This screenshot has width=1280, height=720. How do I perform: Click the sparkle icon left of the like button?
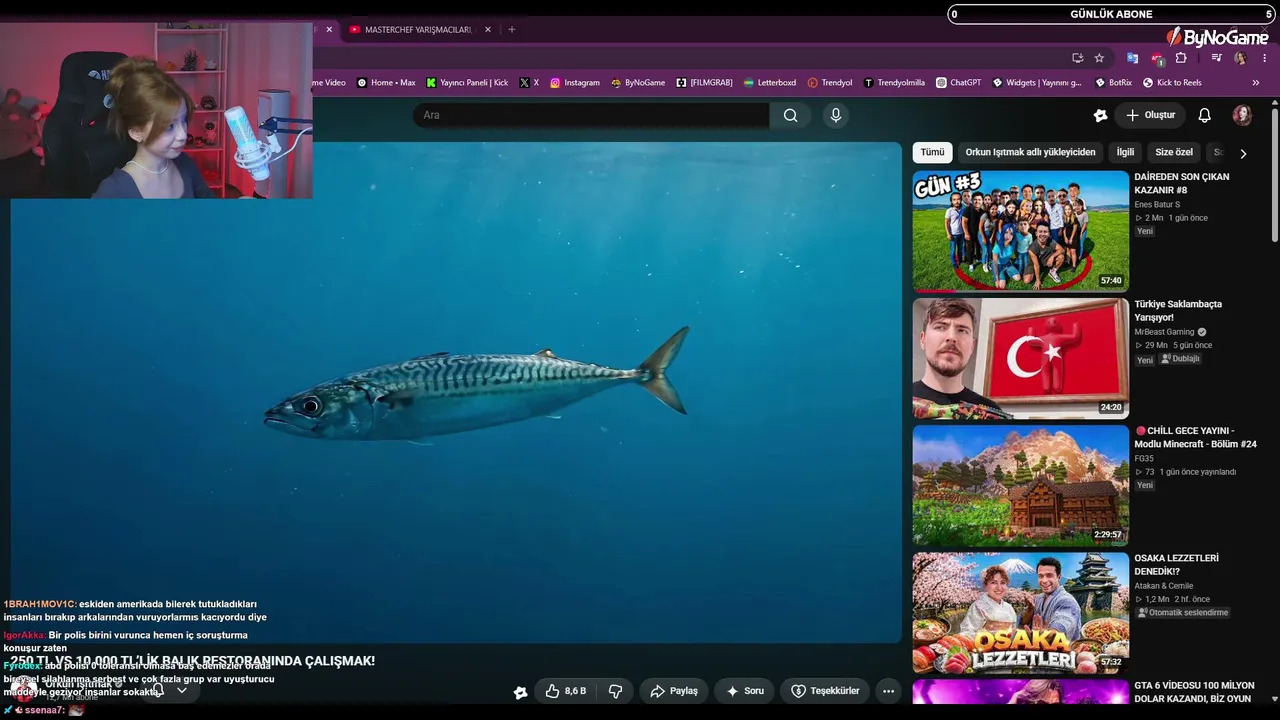(520, 691)
